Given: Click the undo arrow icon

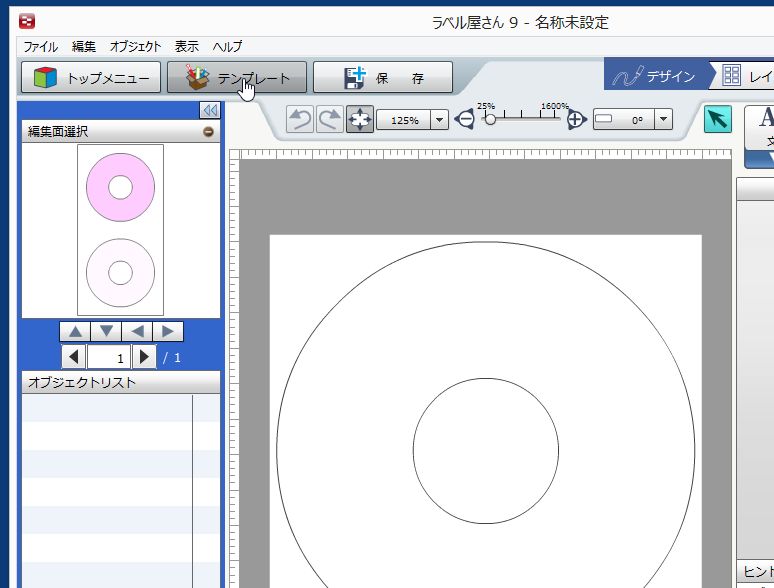Looking at the screenshot, I should 300,119.
